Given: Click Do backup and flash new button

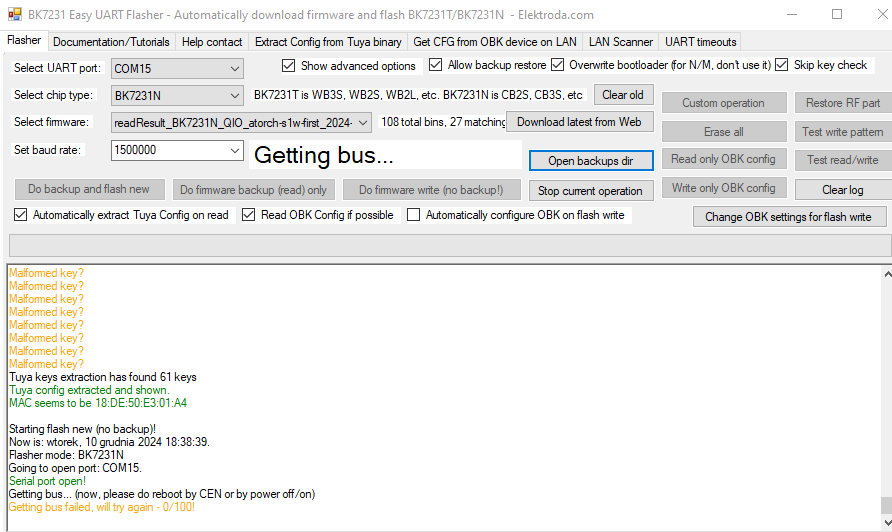Looking at the screenshot, I should (89, 189).
